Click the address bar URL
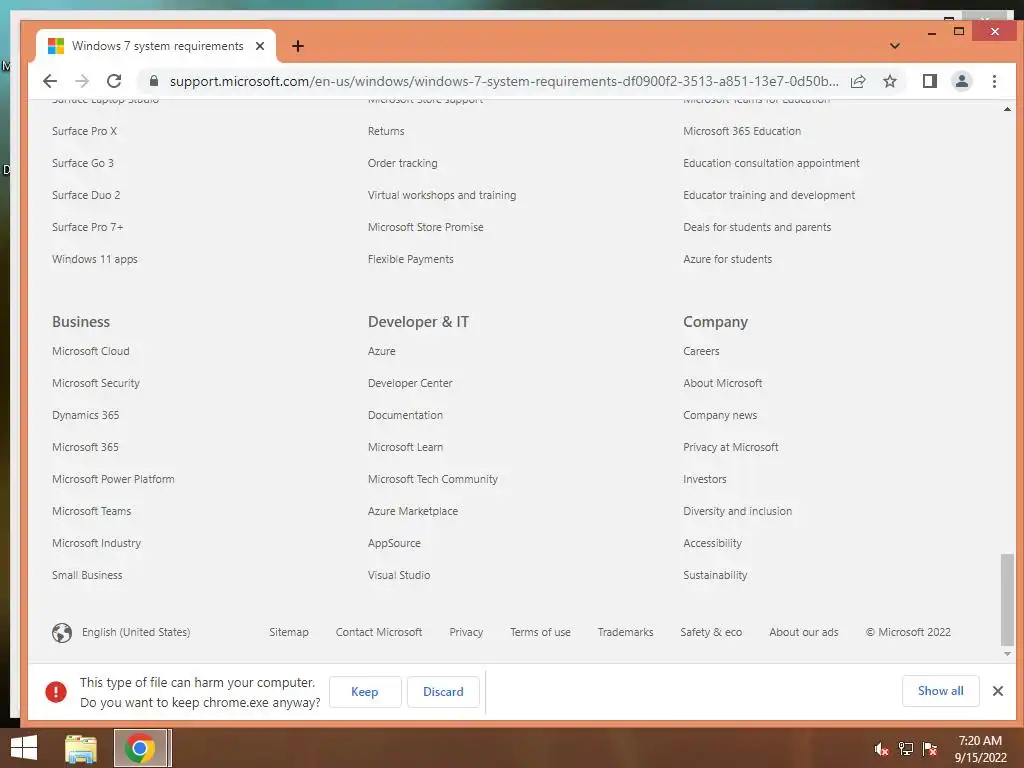1024x768 pixels. (x=504, y=81)
